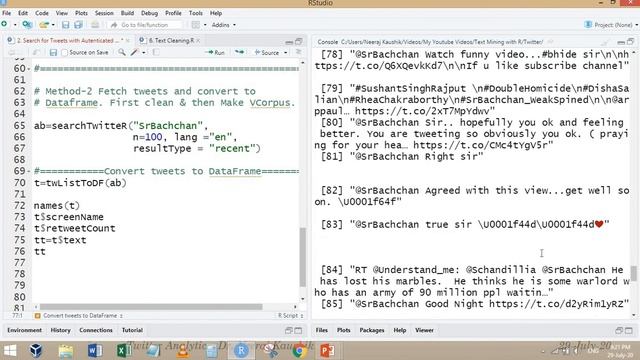Click the Code Tools wand icon
This screenshot has width=640, height=360.
pos(135,52)
